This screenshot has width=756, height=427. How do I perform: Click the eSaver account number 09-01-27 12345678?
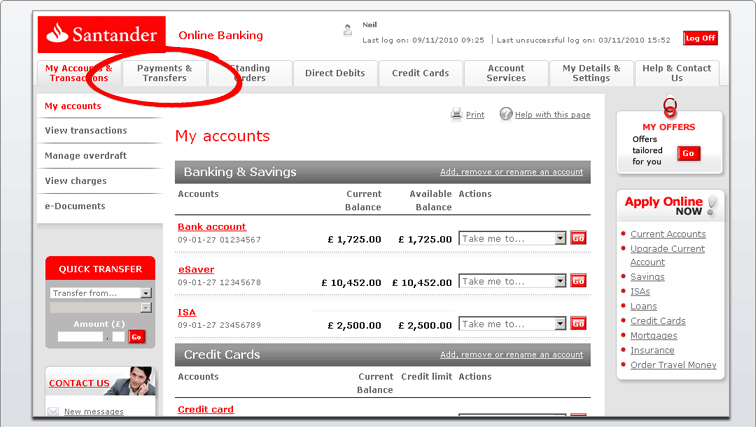click(x=219, y=282)
